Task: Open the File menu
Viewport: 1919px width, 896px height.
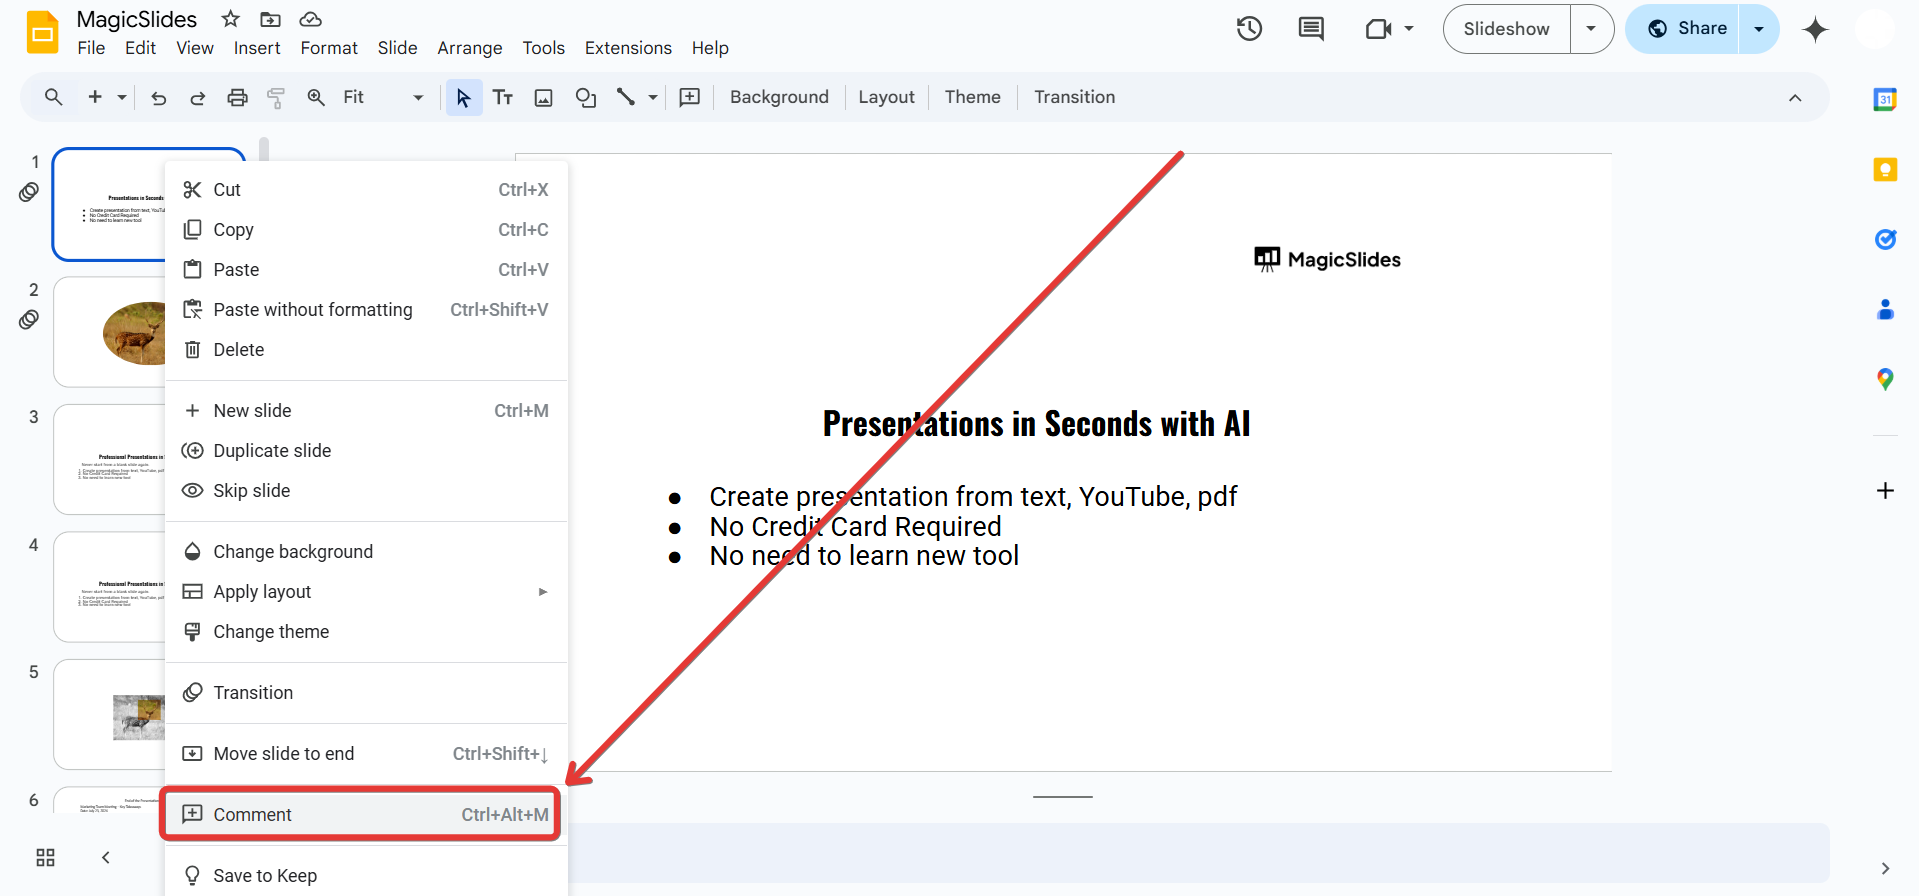Action: pyautogui.click(x=91, y=48)
